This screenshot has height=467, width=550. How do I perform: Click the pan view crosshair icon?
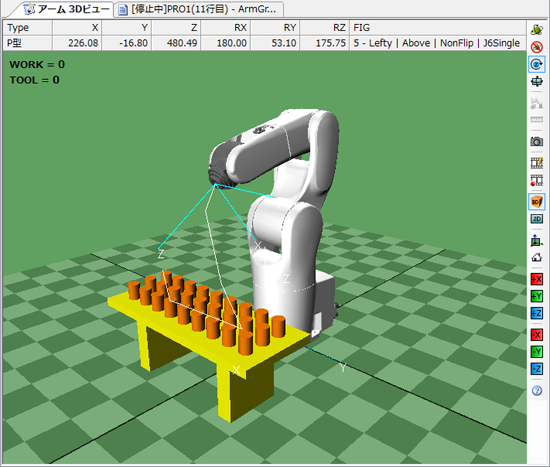537,81
